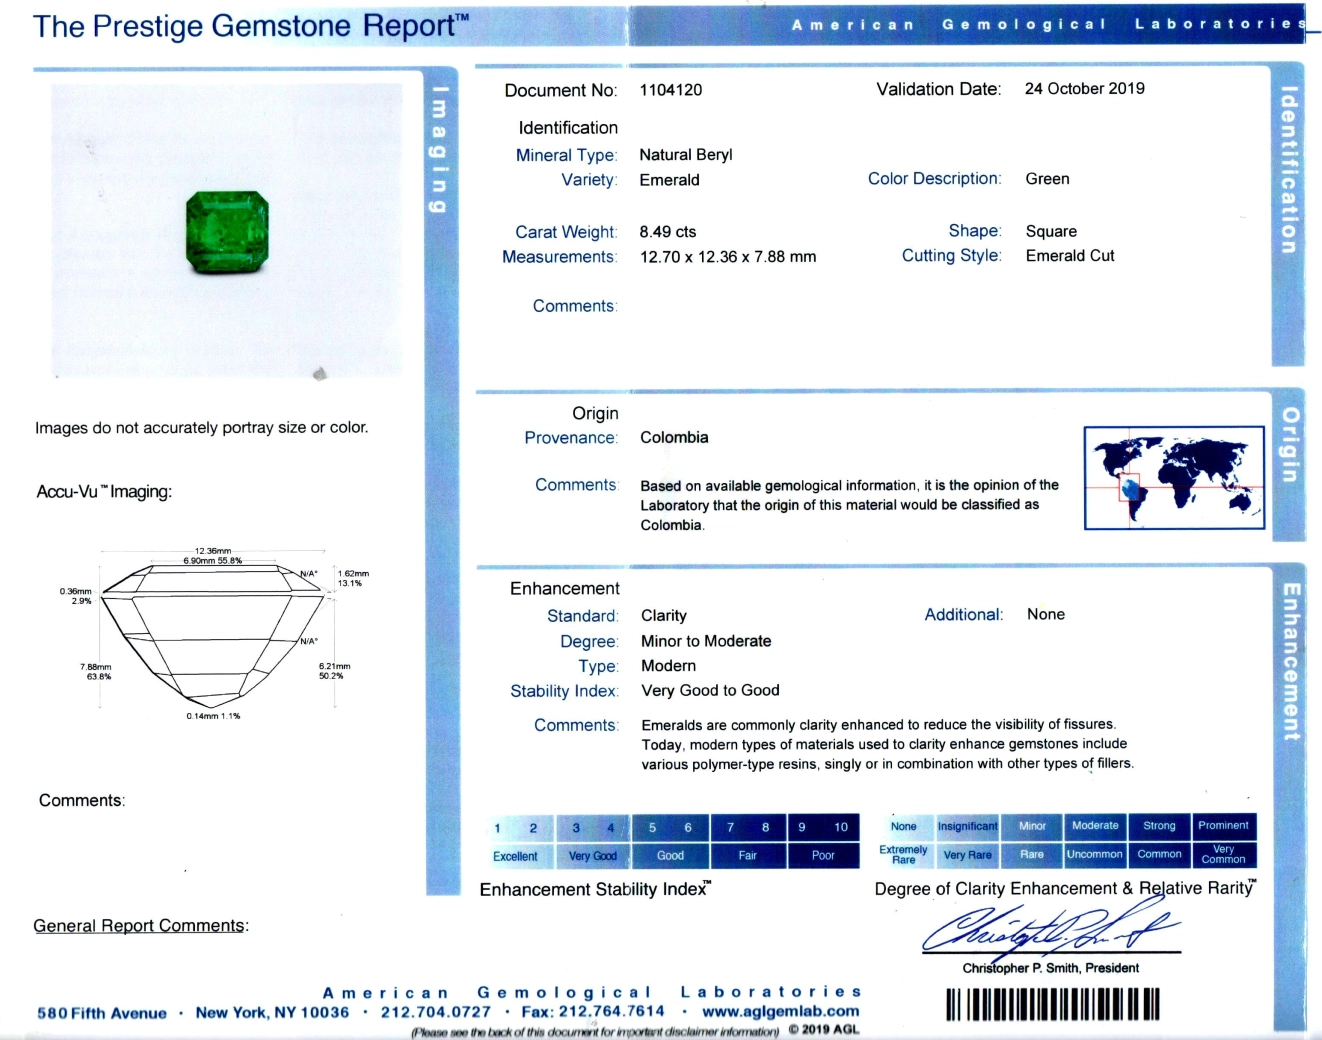Viewport: 1322px width, 1040px height.
Task: Click the 'Extremely Rare' rarity cell
Action: point(904,854)
